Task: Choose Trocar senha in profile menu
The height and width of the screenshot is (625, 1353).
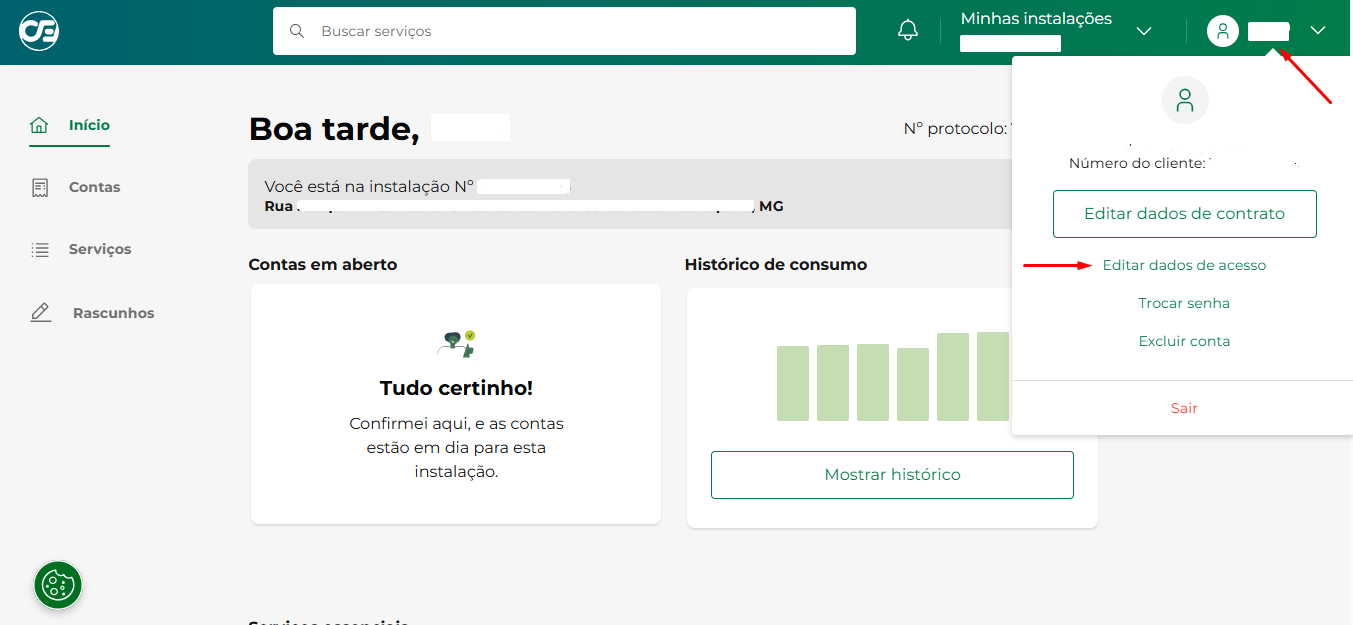Action: coord(1184,303)
